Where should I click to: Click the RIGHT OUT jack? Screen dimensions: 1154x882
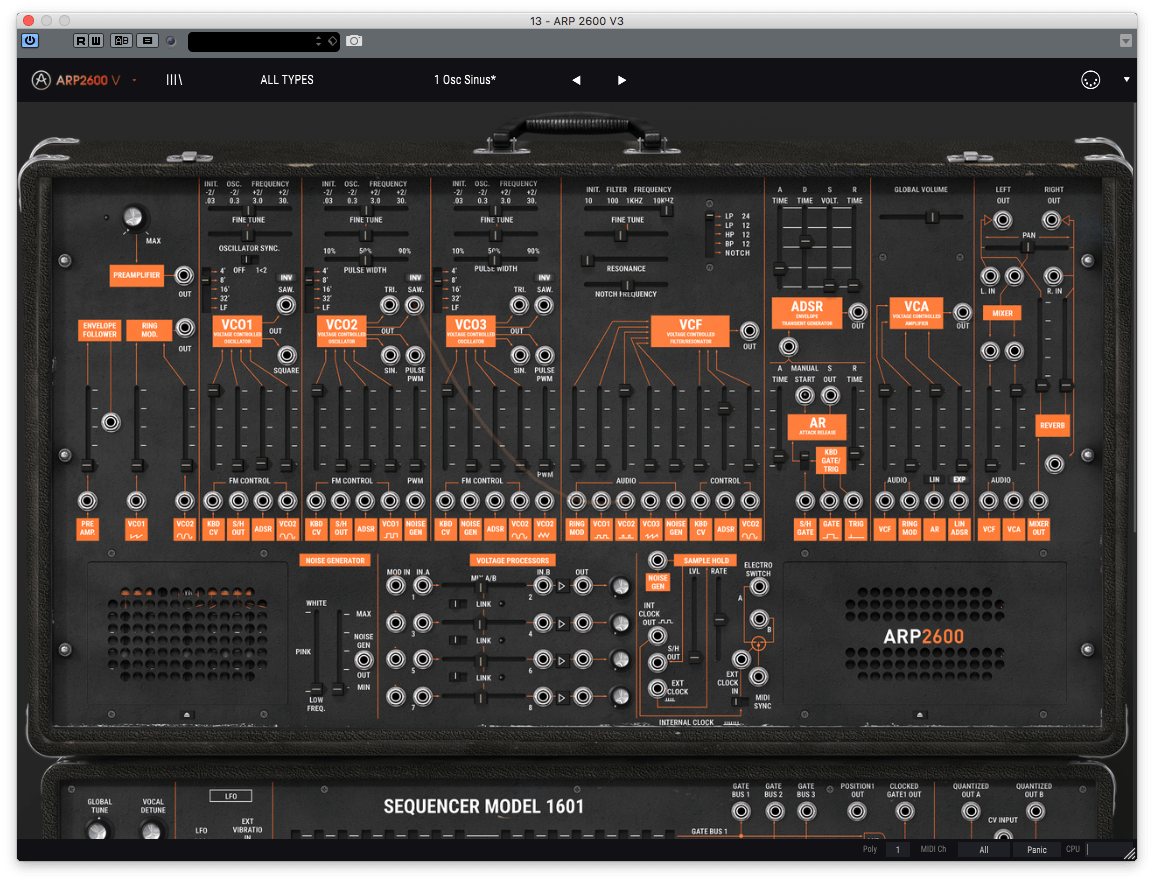(1052, 219)
